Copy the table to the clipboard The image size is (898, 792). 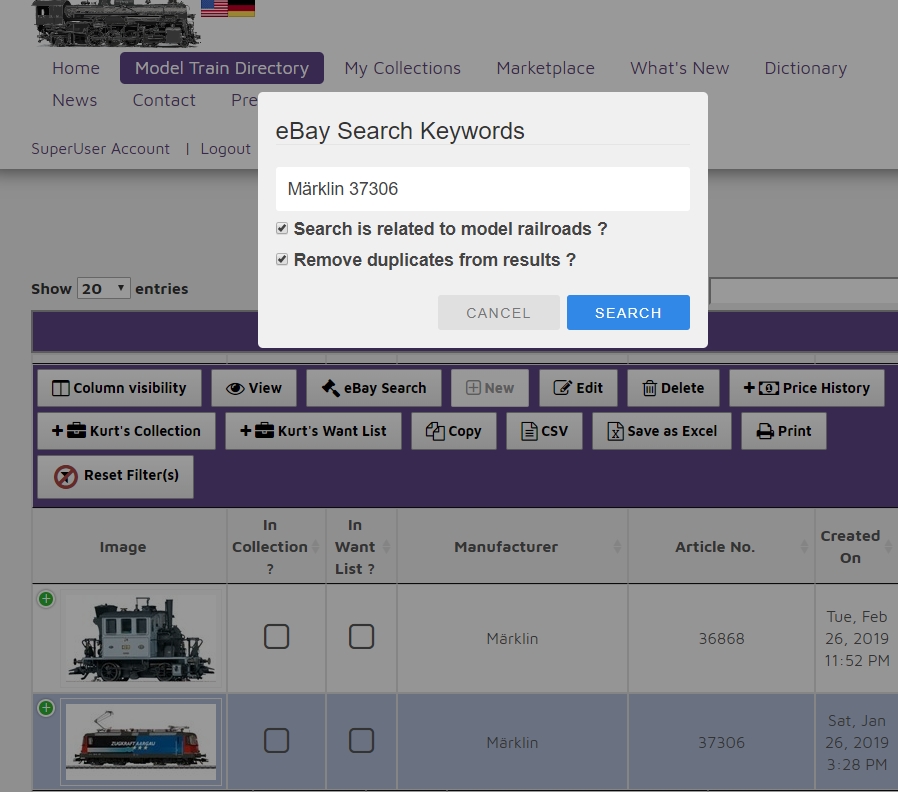click(x=454, y=431)
